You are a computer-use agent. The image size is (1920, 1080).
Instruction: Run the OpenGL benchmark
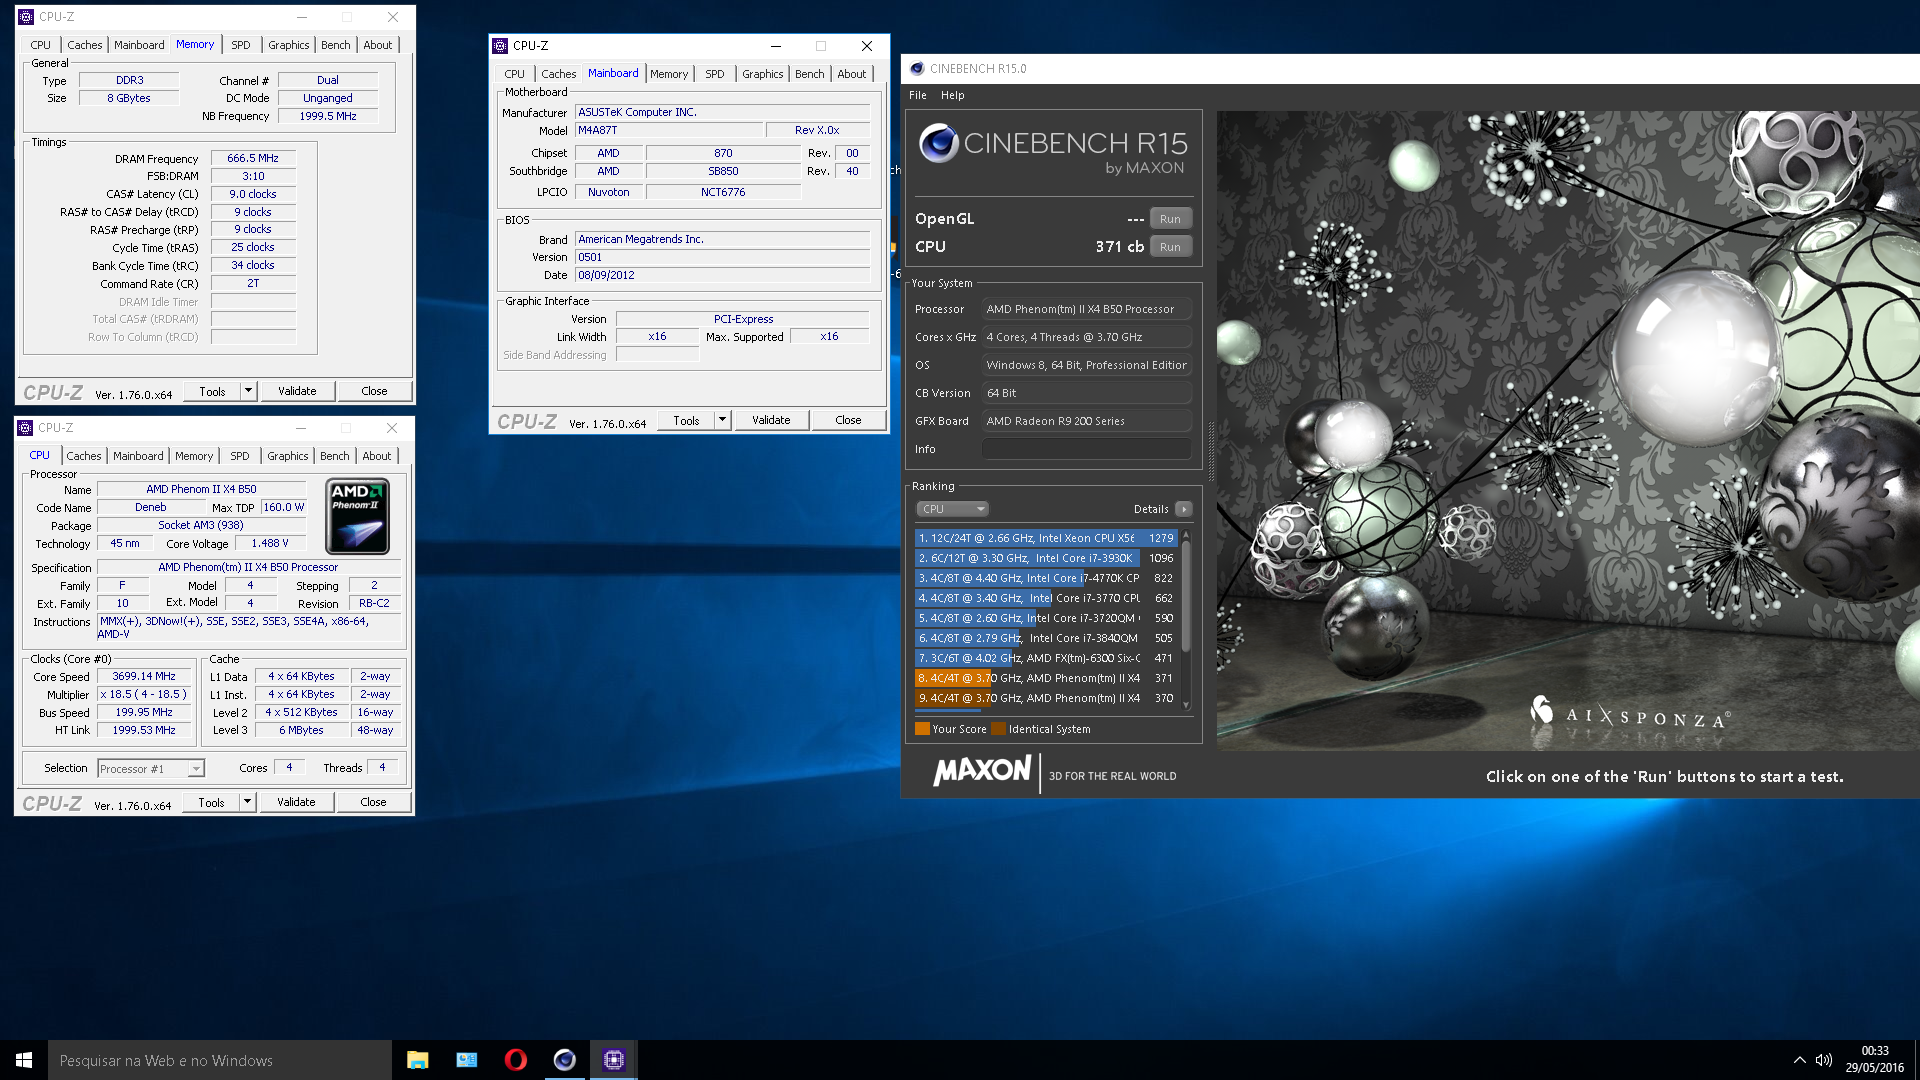pyautogui.click(x=1170, y=219)
